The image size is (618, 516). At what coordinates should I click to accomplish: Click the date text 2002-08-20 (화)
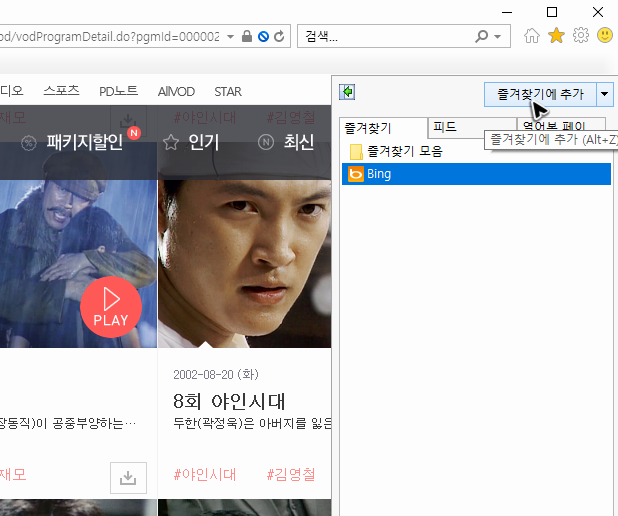click(x=216, y=374)
